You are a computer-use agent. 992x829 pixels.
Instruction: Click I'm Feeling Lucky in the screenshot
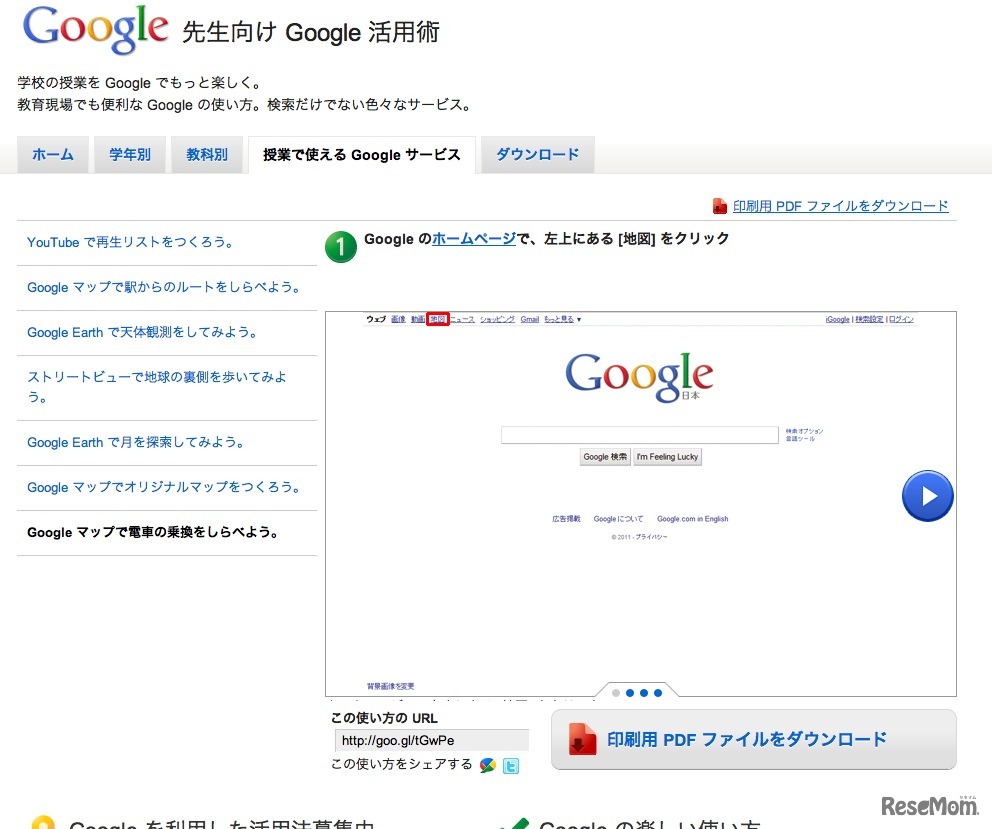pos(667,457)
